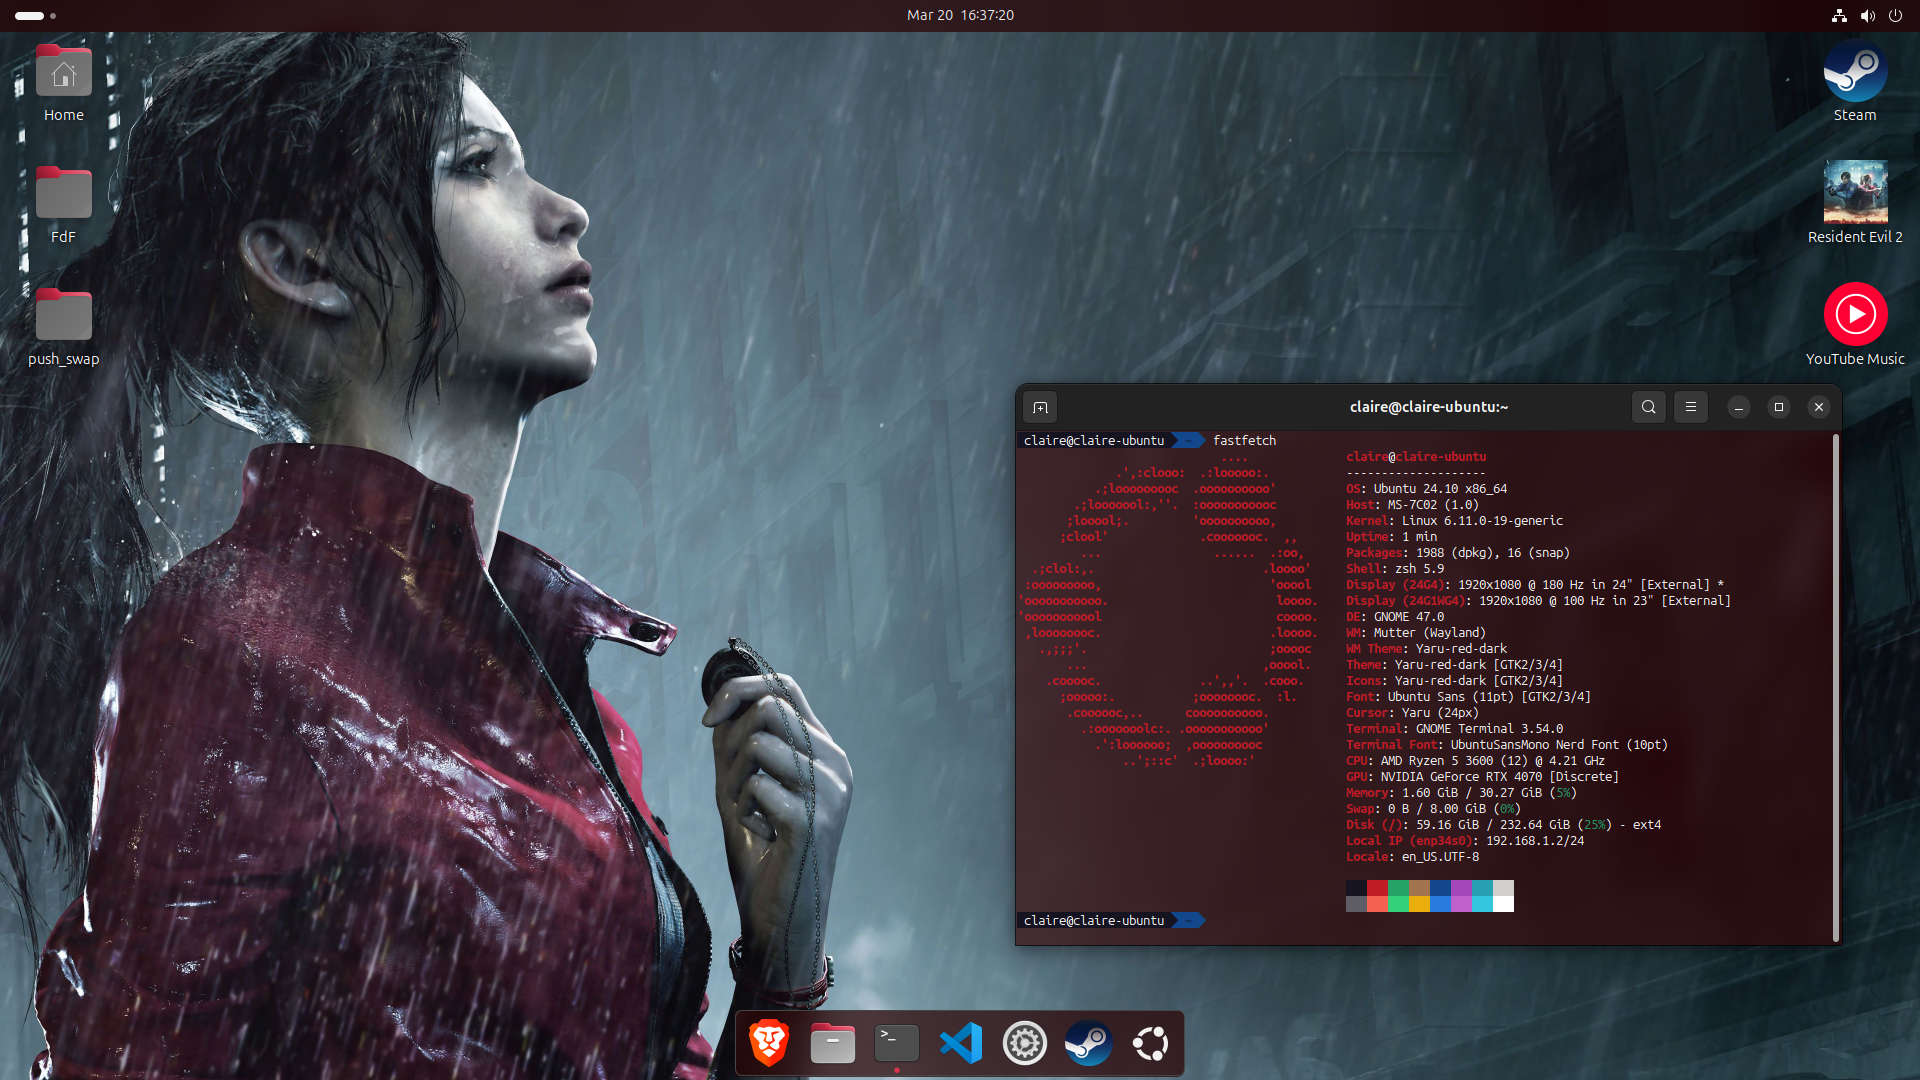Open the volume icon in top bar
The height and width of the screenshot is (1080, 1920).
pos(1867,15)
